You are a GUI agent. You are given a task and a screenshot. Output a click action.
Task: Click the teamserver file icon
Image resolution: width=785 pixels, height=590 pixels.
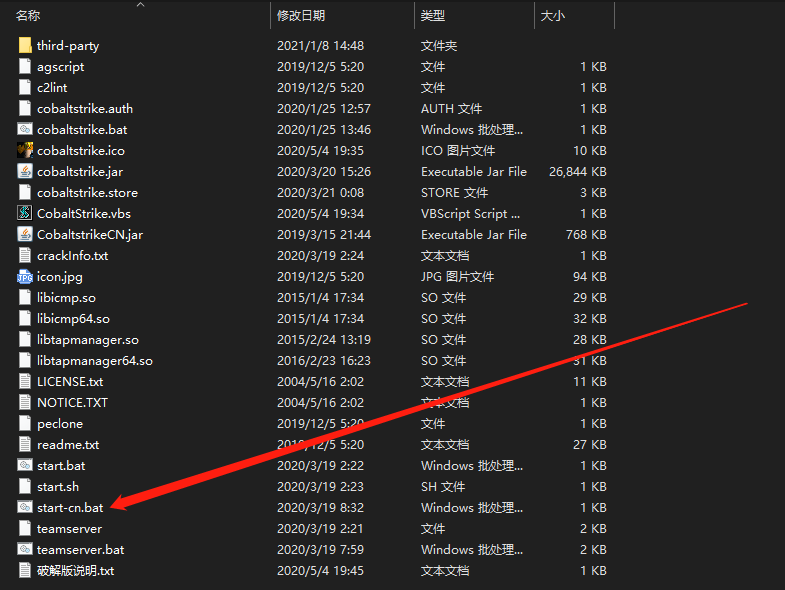[25, 528]
